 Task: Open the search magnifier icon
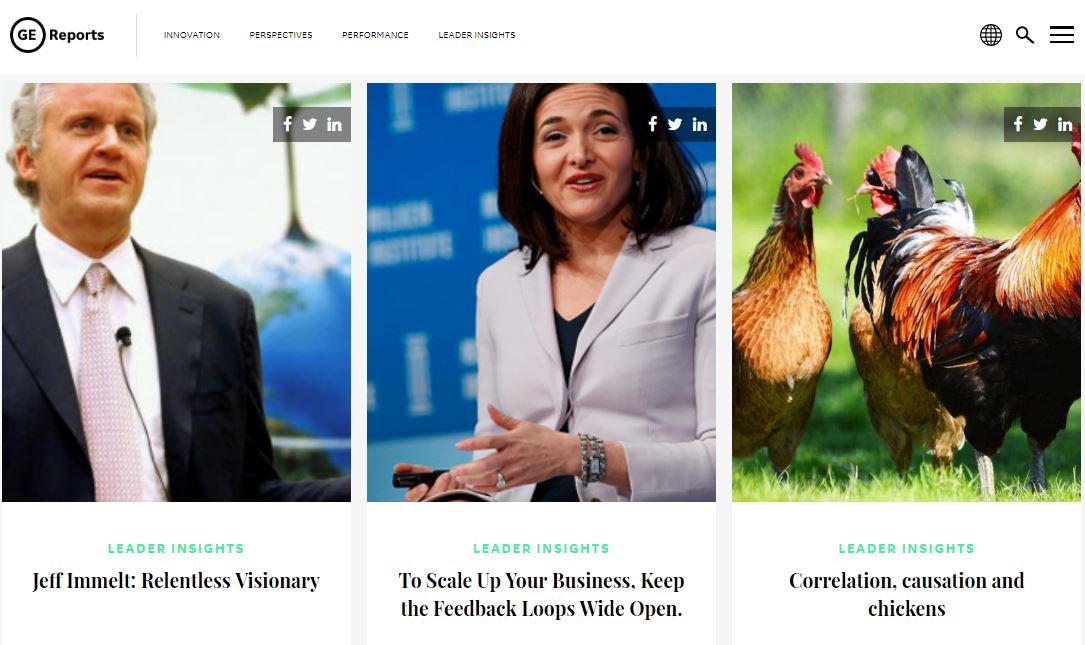point(1025,35)
